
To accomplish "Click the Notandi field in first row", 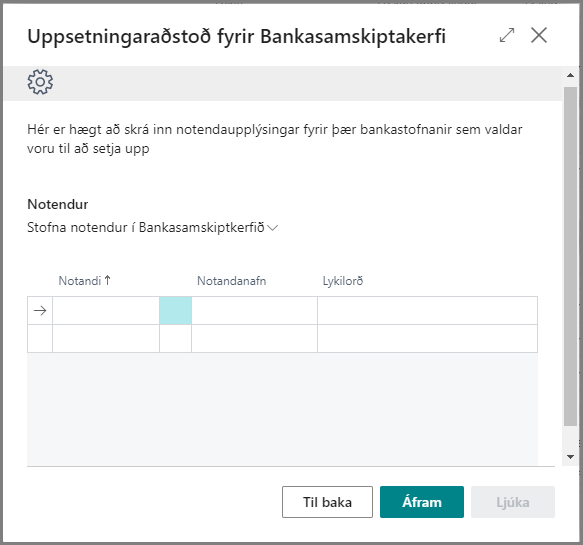I will (106, 310).
